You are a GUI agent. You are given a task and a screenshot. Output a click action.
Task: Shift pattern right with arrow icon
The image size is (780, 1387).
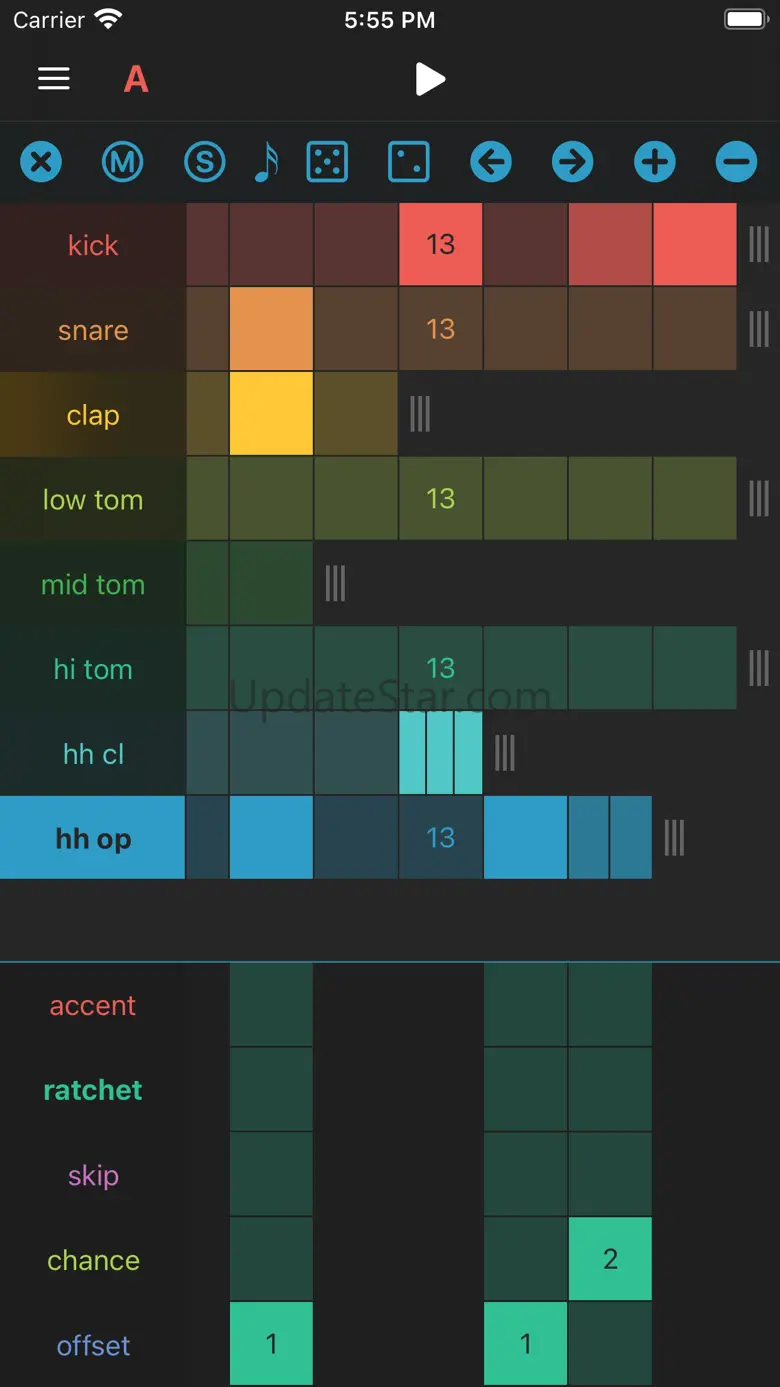tap(572, 161)
